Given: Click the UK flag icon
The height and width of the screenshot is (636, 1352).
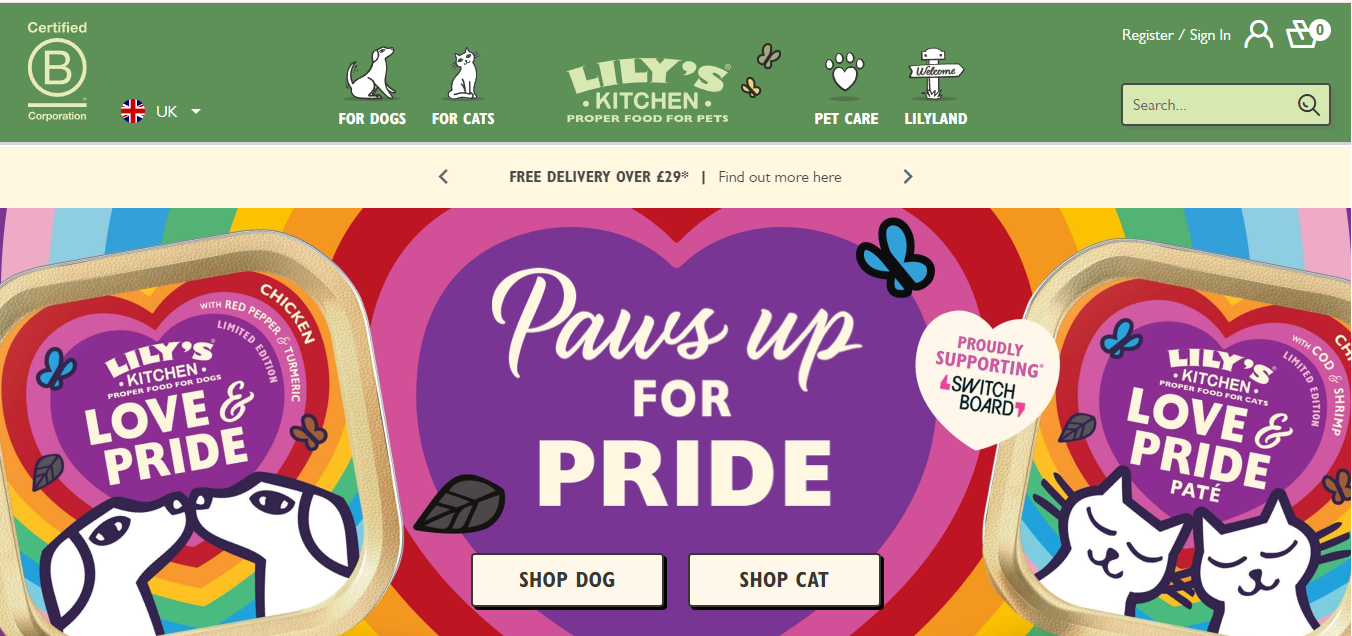Looking at the screenshot, I should (133, 111).
